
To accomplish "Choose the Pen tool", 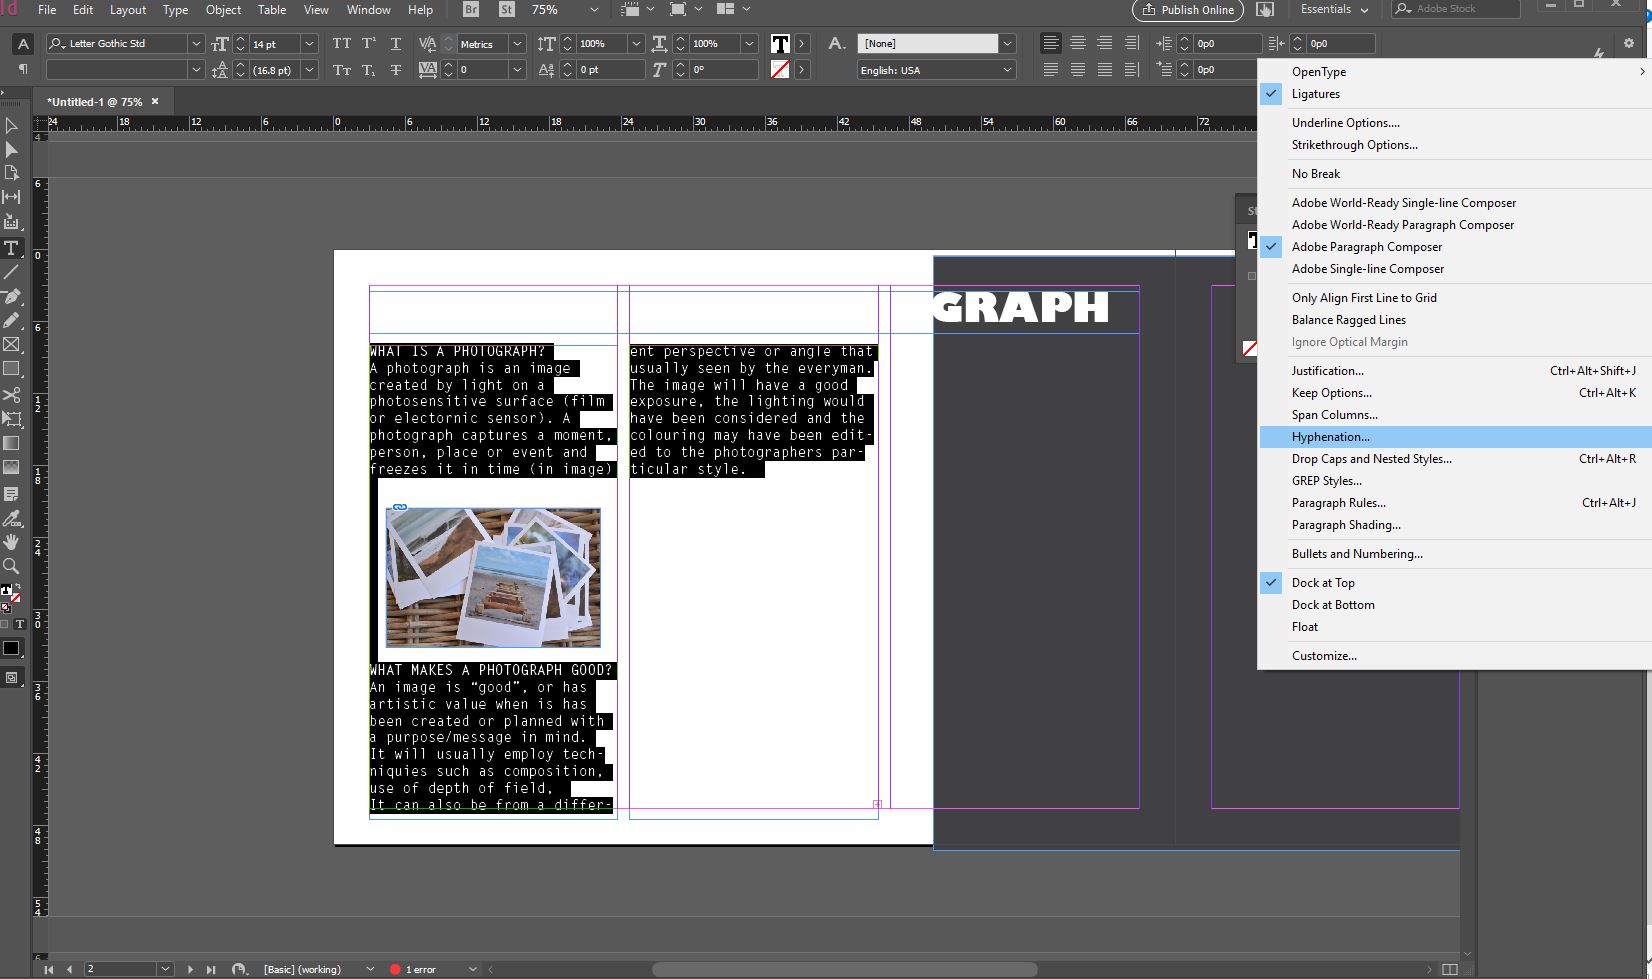I will coord(12,297).
